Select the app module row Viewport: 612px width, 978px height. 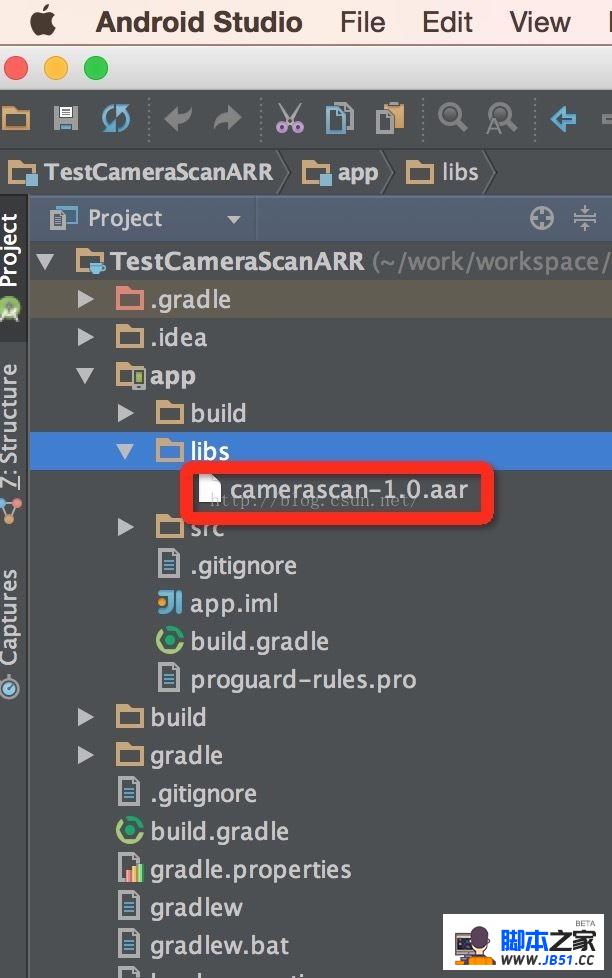point(321,375)
